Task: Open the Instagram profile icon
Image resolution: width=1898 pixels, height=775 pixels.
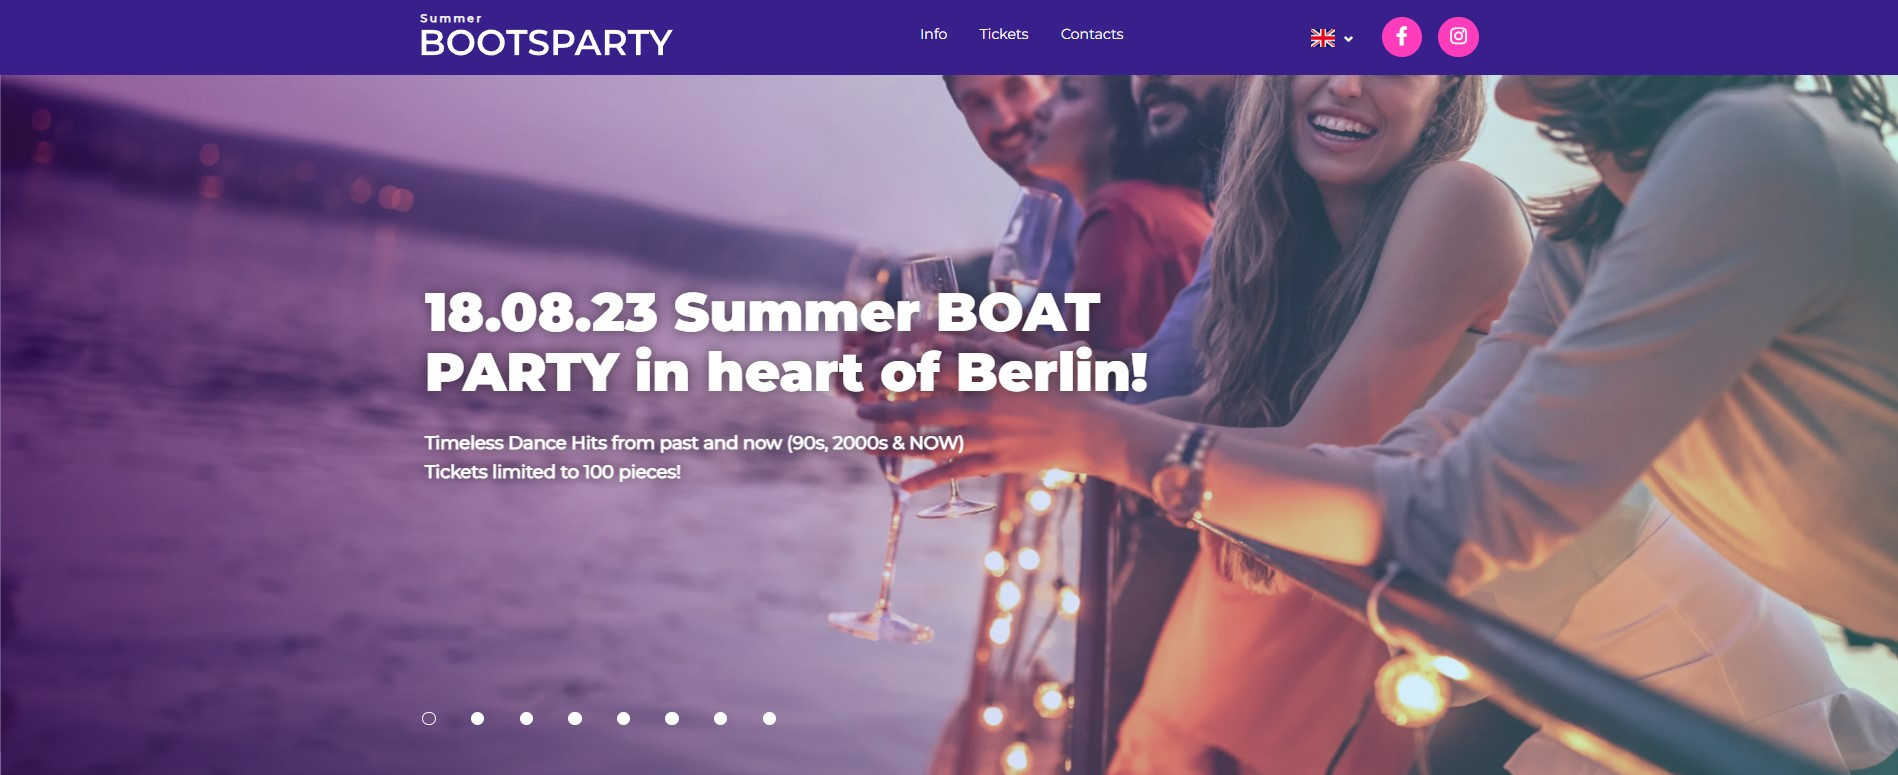Action: [x=1458, y=37]
